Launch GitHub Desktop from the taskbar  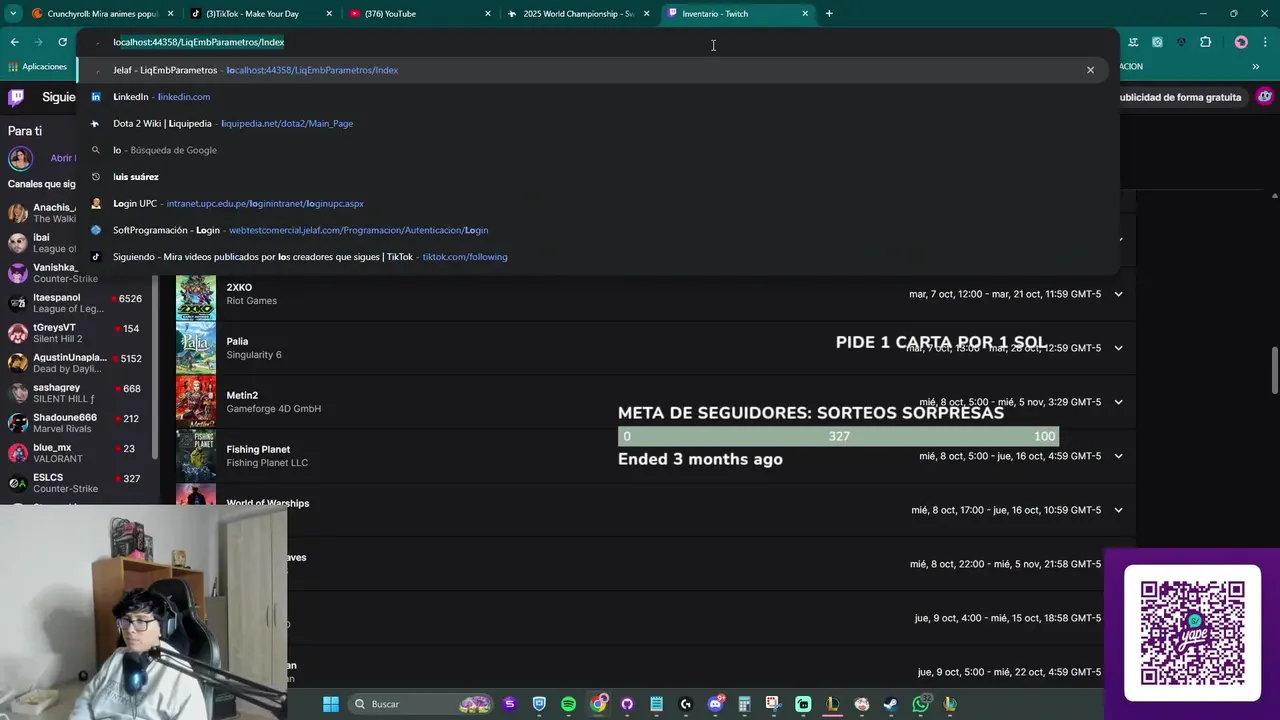(x=627, y=704)
